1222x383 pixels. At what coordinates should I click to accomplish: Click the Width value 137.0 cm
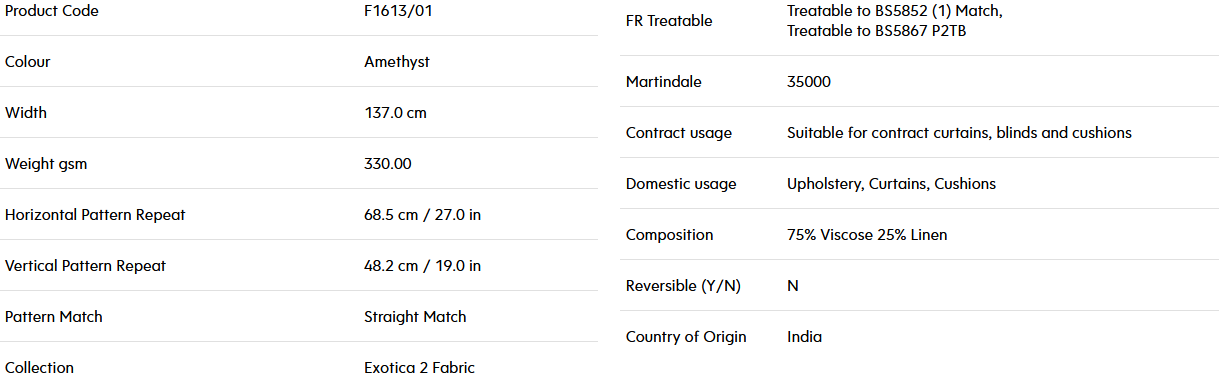(x=395, y=113)
